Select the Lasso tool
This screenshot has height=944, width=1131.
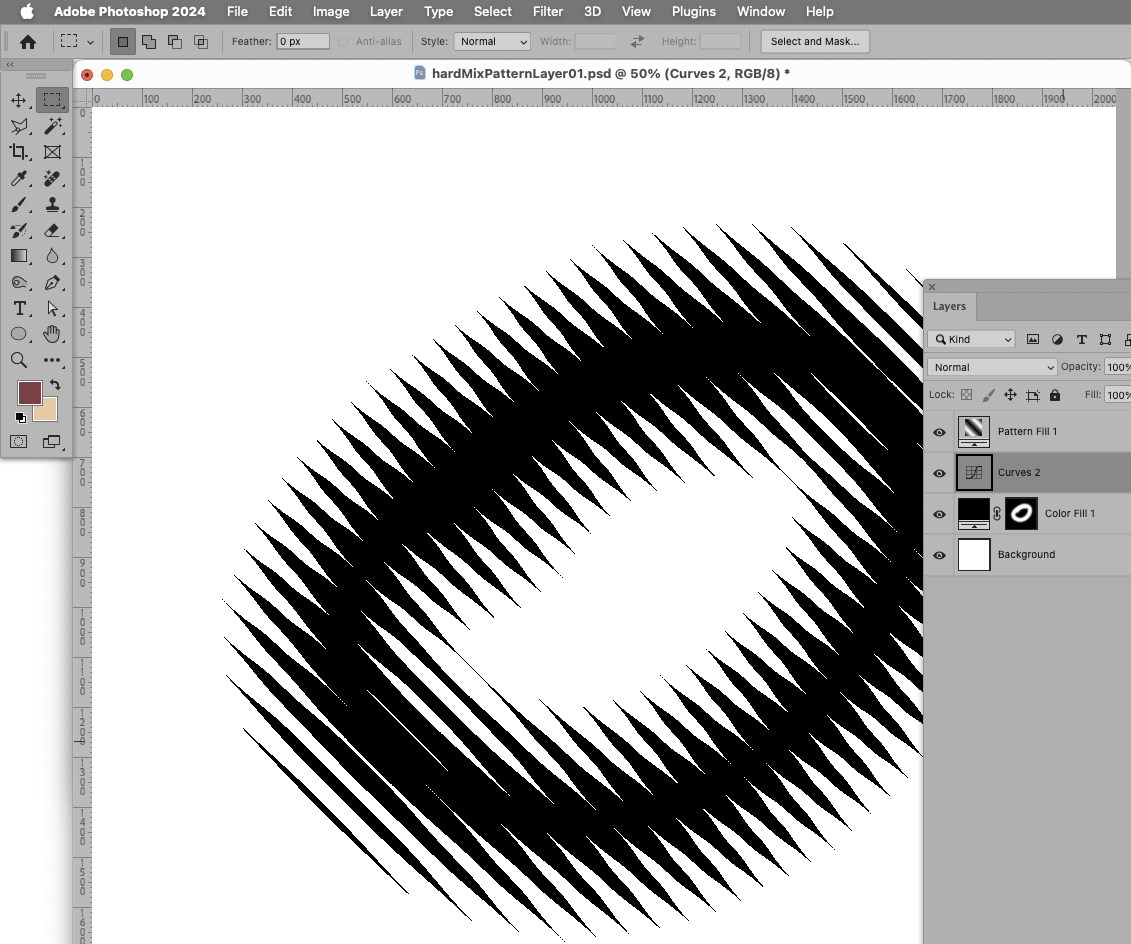coord(18,126)
